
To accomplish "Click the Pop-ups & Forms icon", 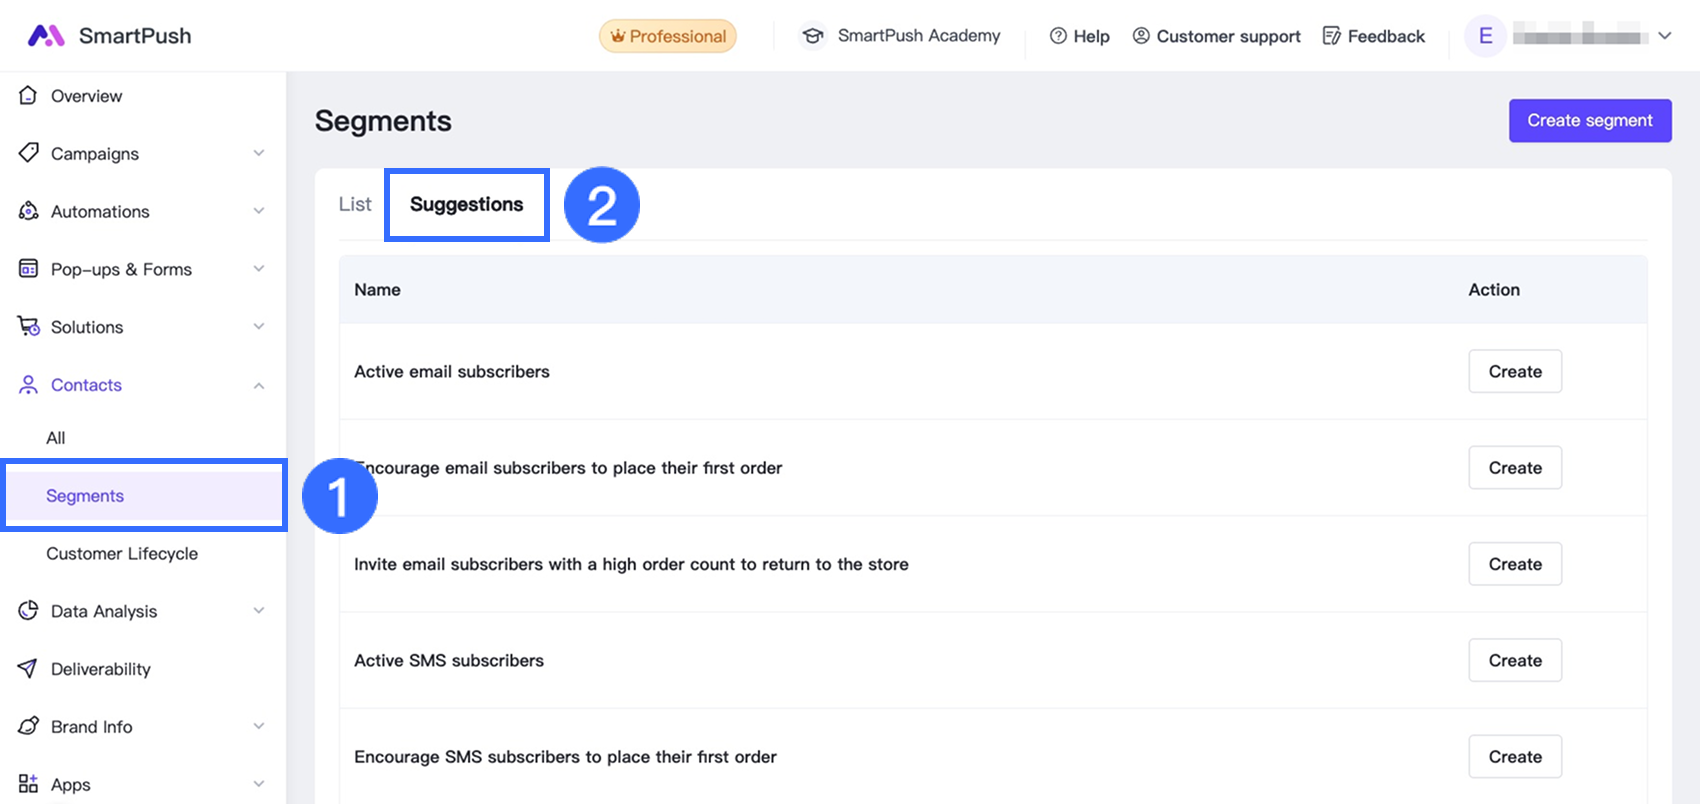I will (28, 269).
